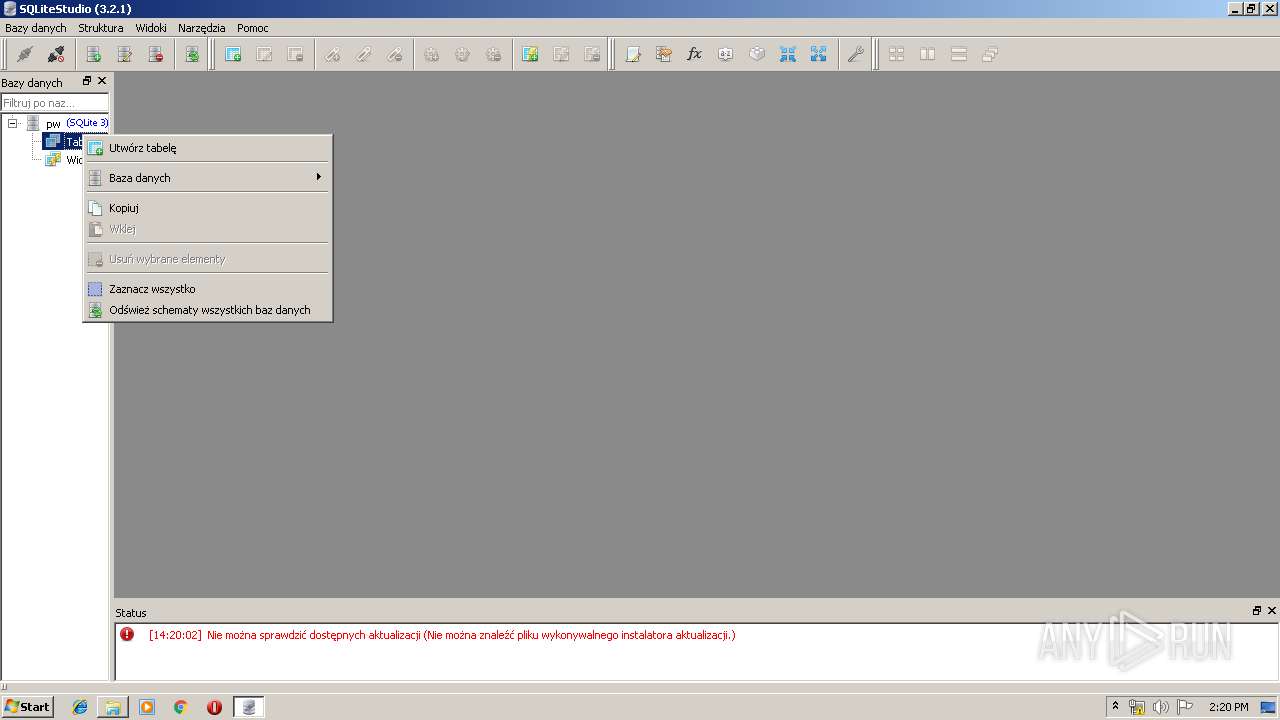This screenshot has width=1280, height=720.
Task: Collapse the pw database tree node
Action: pos(13,123)
